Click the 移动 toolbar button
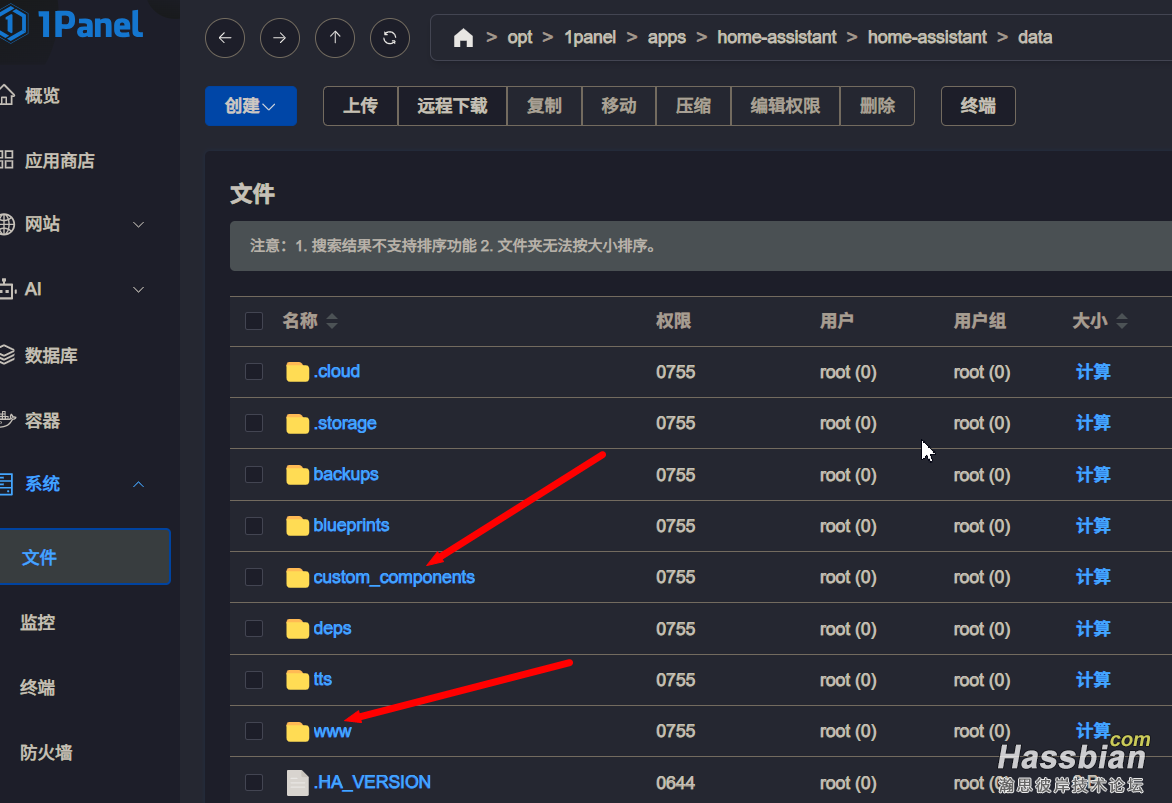 pyautogui.click(x=619, y=106)
